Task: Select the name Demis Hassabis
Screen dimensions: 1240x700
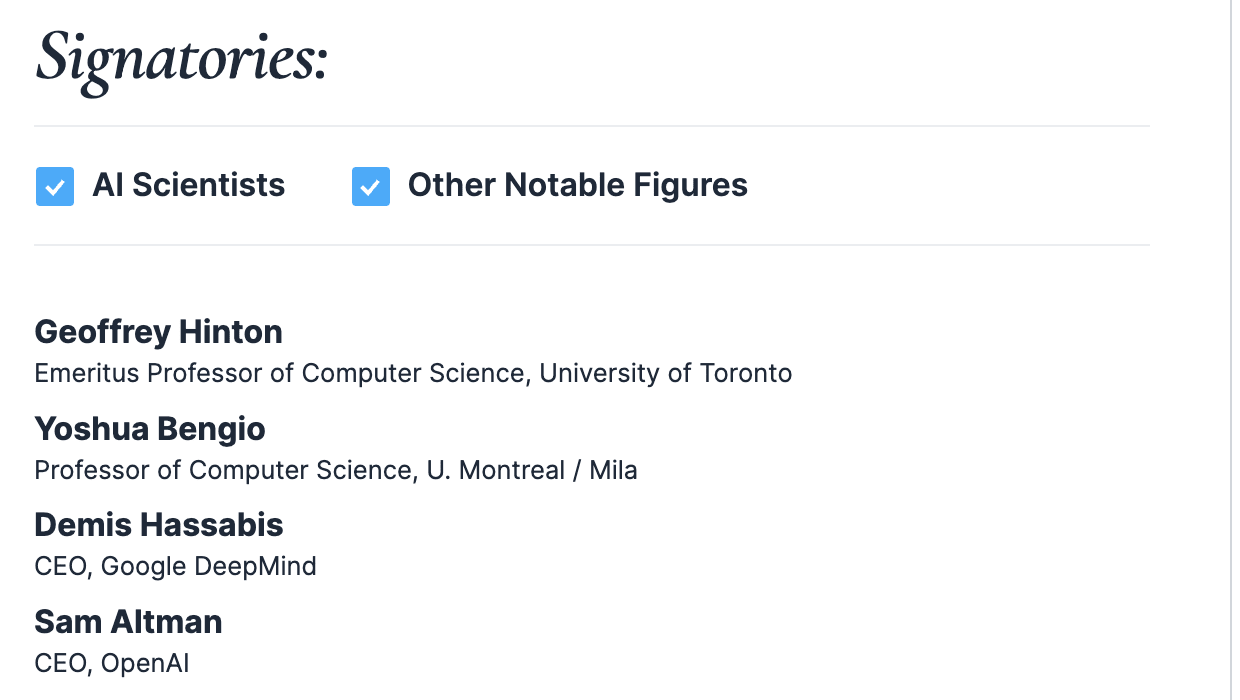Action: (159, 525)
